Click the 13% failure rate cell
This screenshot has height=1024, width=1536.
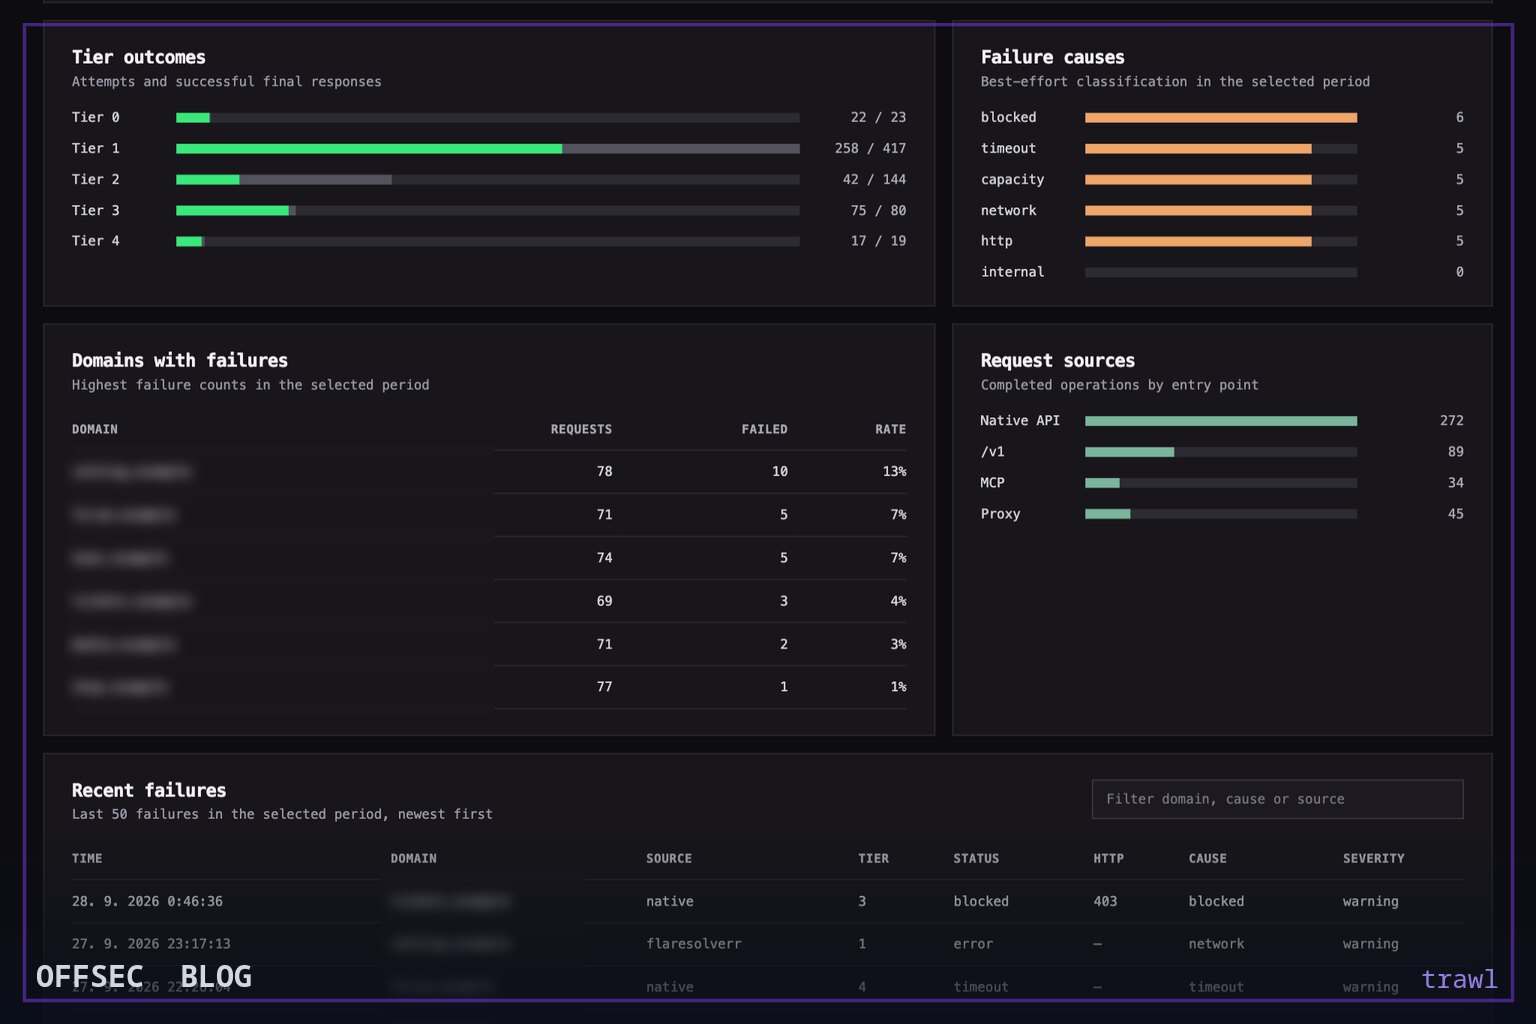click(894, 471)
